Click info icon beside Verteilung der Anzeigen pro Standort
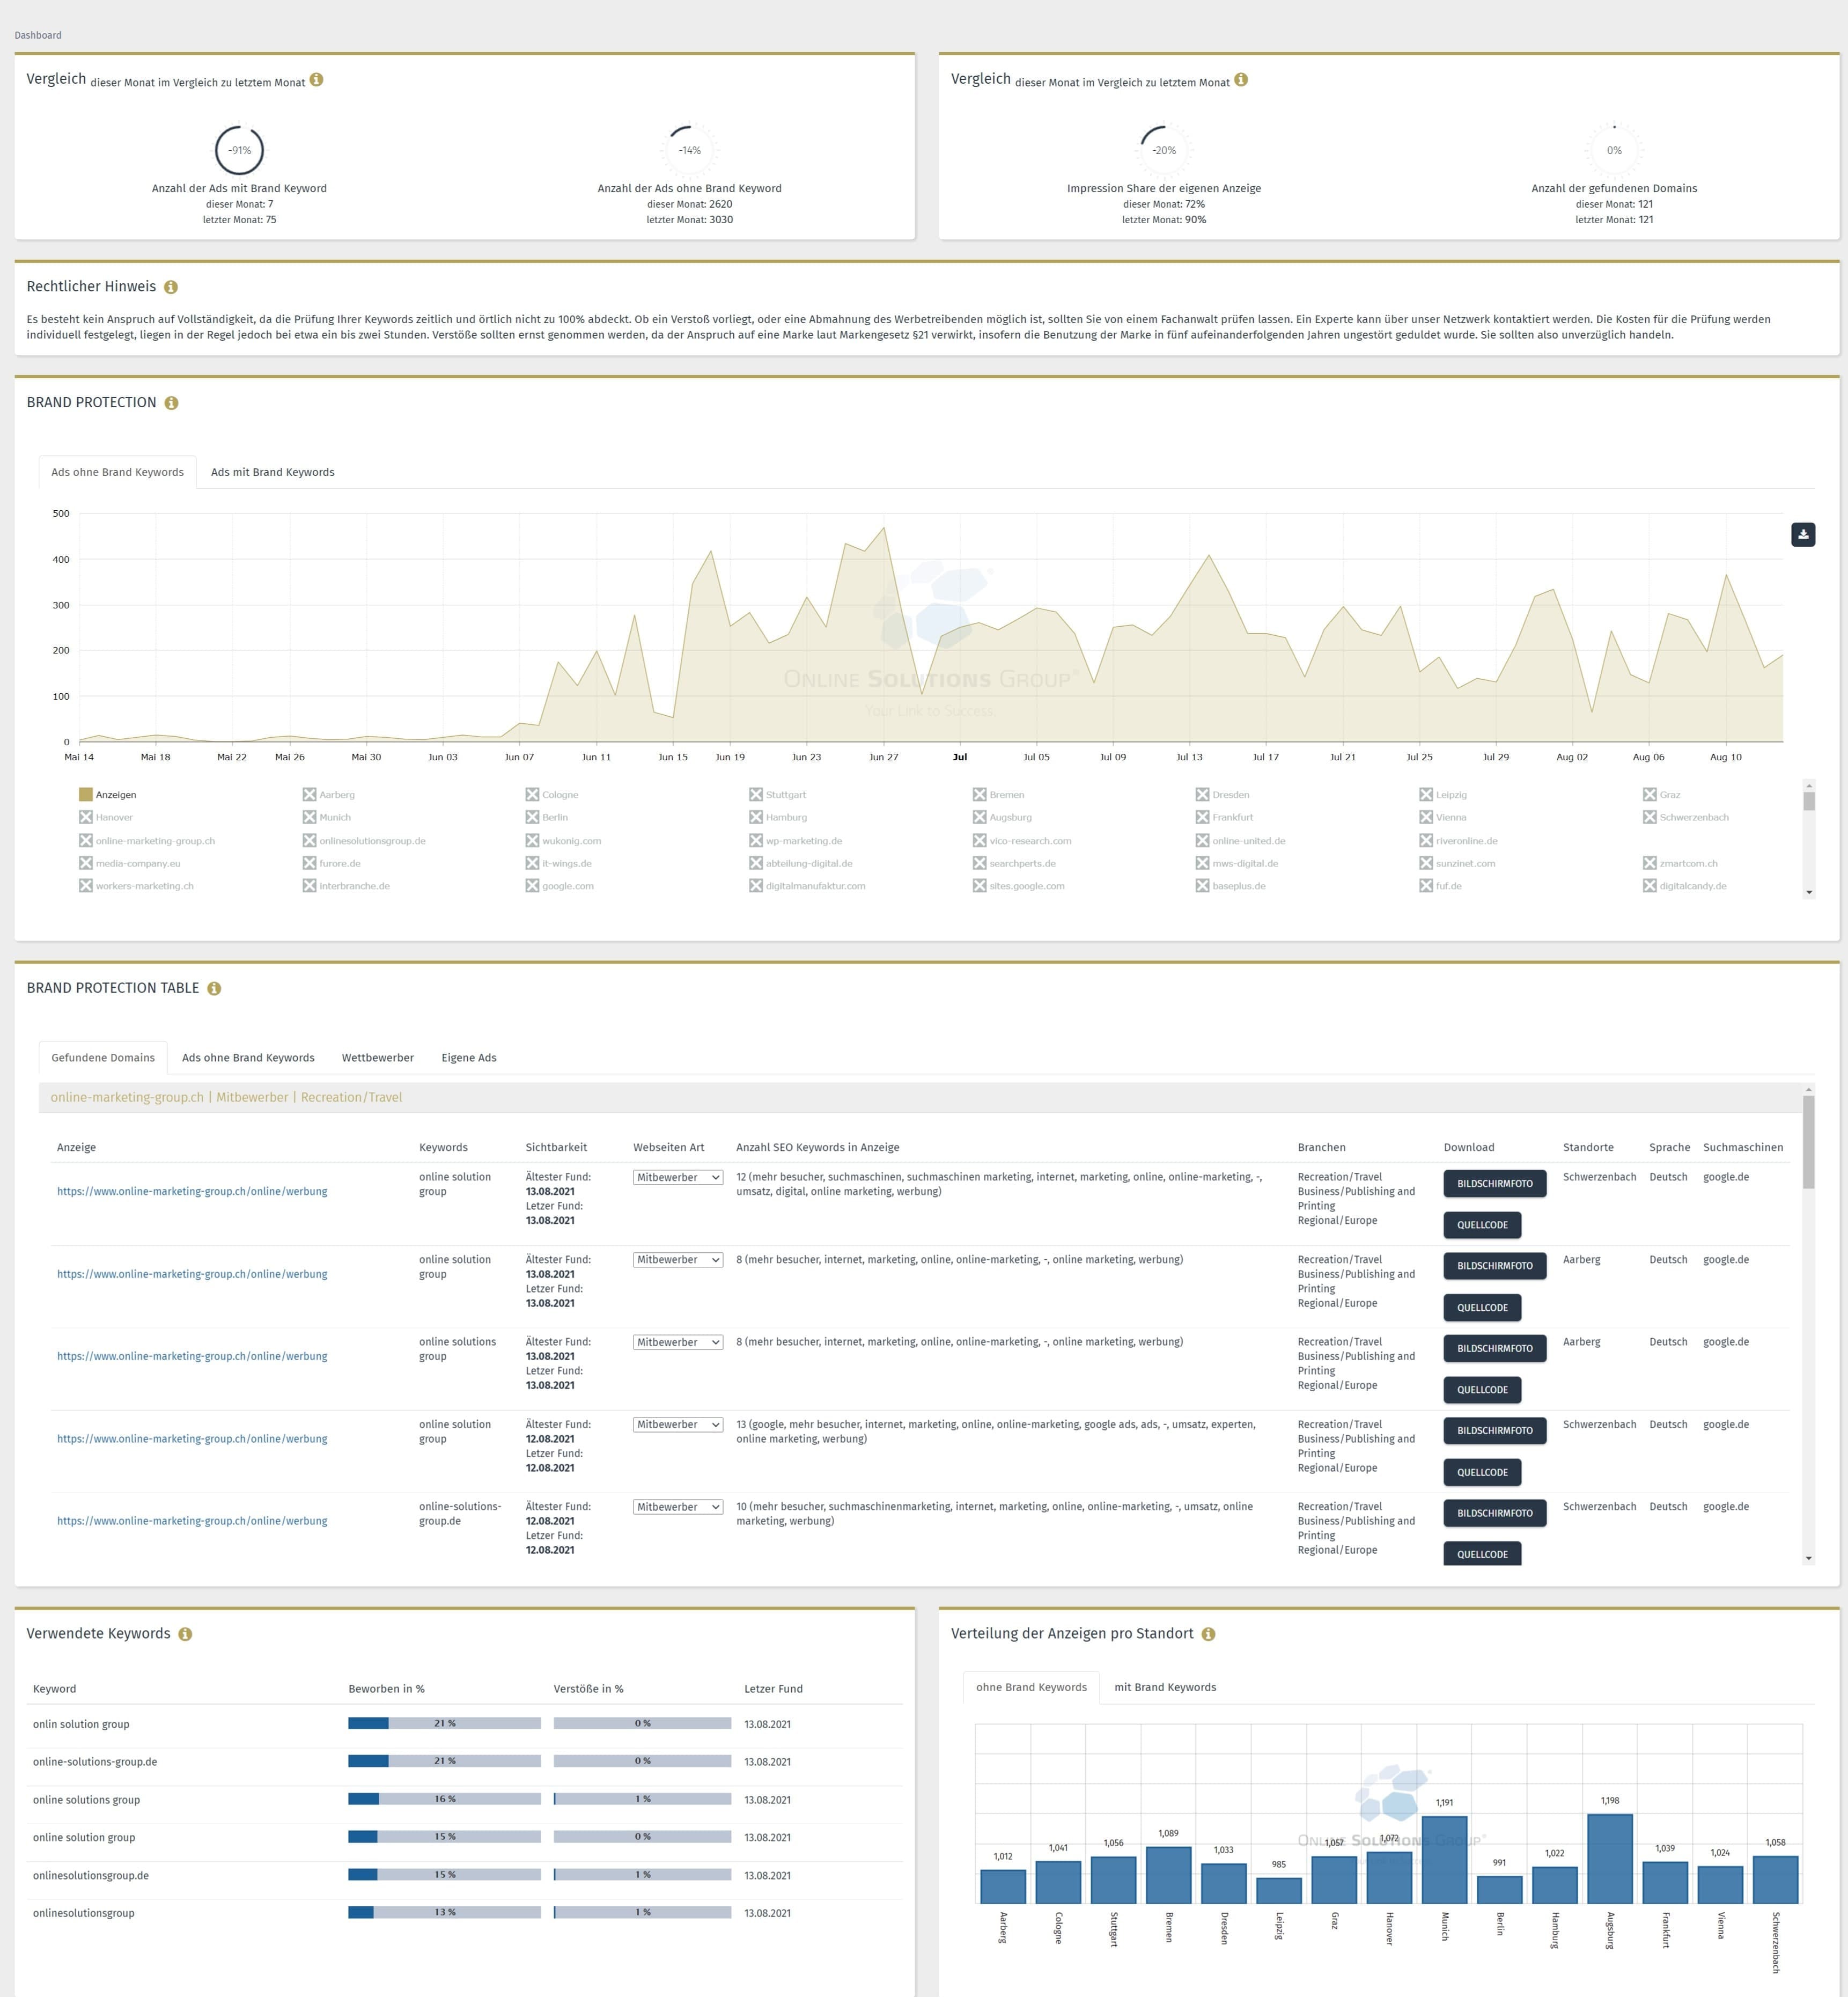Screen dimensions: 1848x1997 [1208, 1634]
